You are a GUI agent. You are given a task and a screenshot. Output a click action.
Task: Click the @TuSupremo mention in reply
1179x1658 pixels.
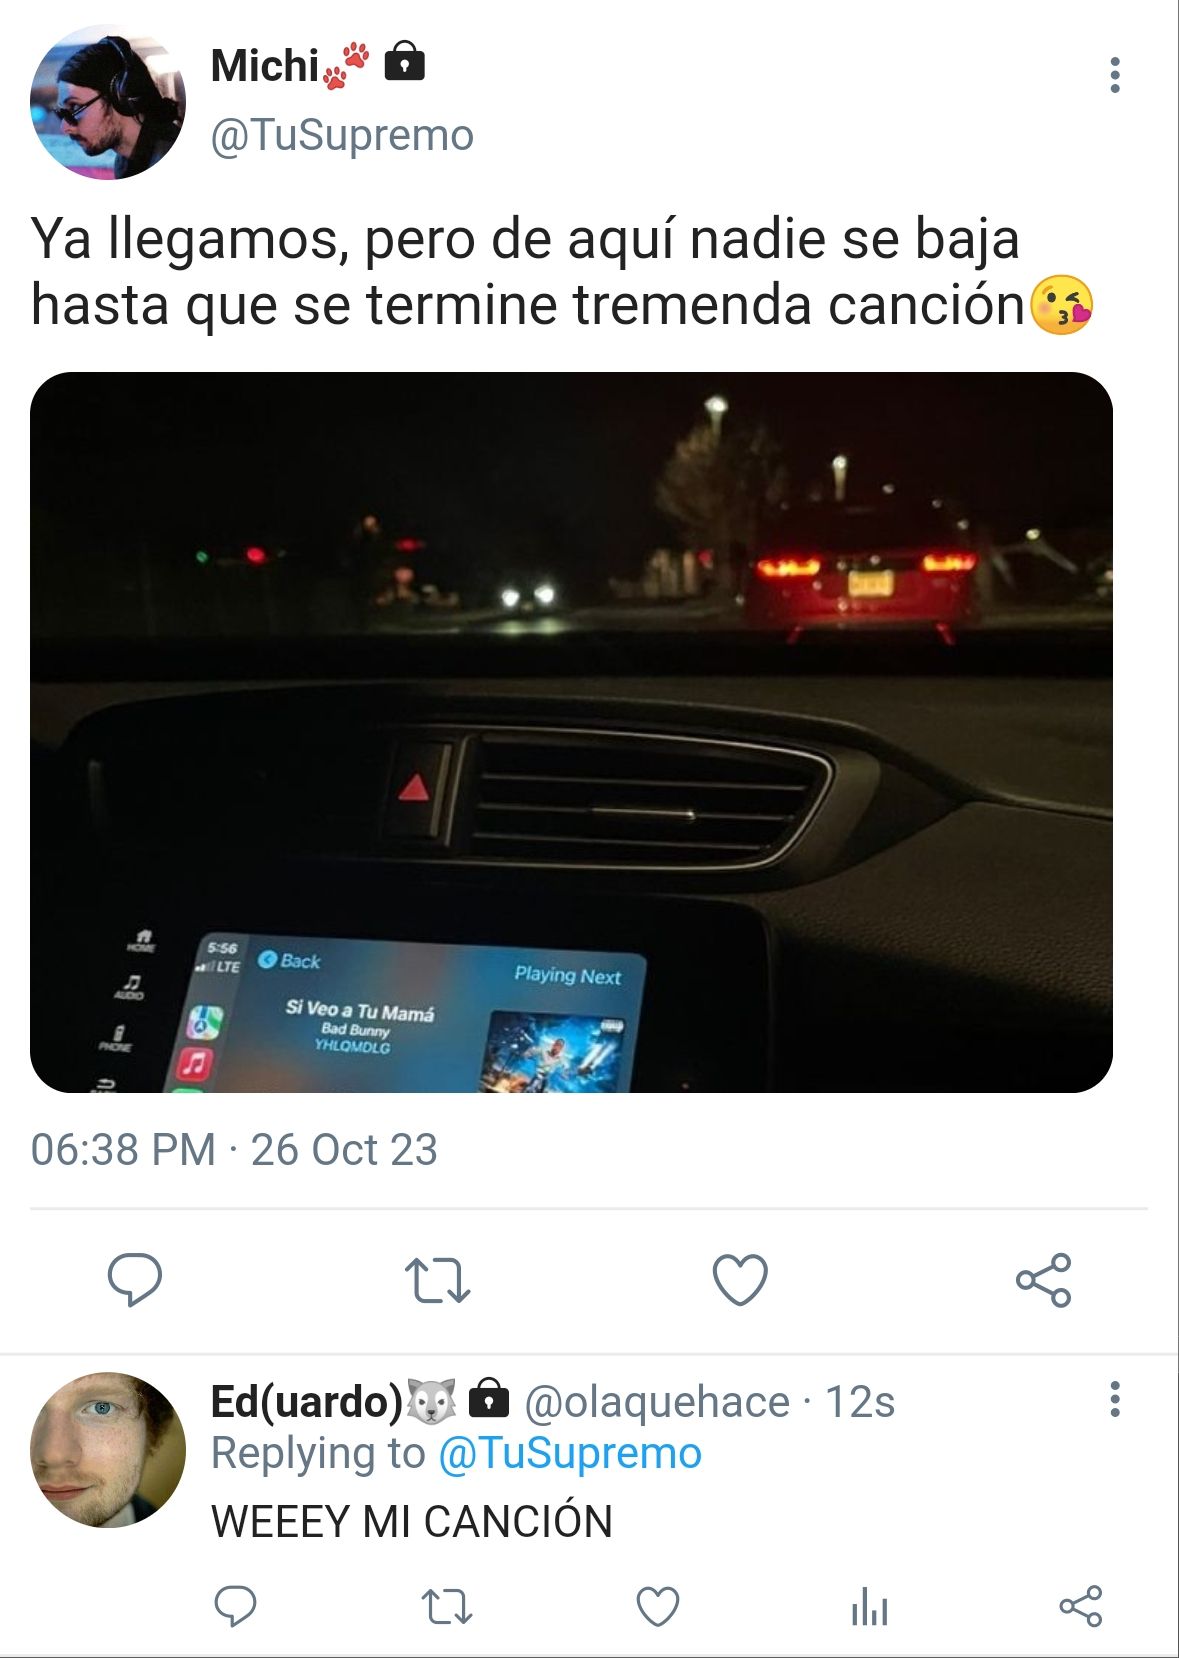[x=570, y=1453]
